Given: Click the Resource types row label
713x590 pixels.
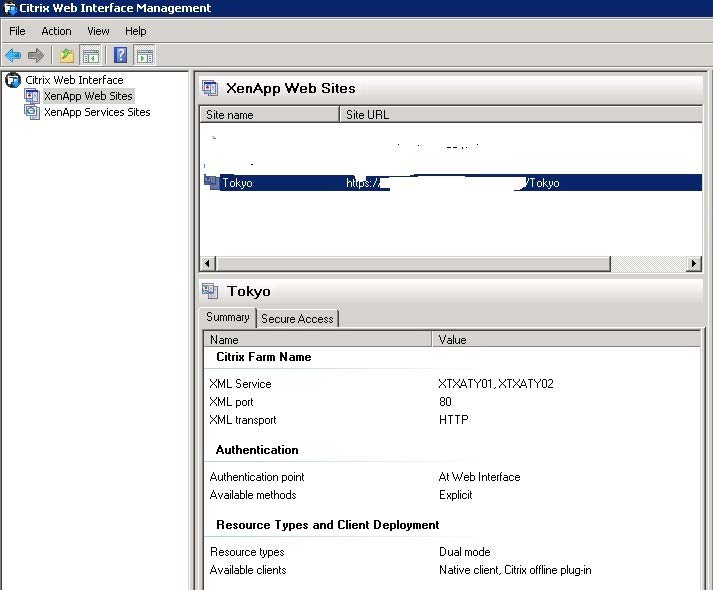Looking at the screenshot, I should click(247, 552).
